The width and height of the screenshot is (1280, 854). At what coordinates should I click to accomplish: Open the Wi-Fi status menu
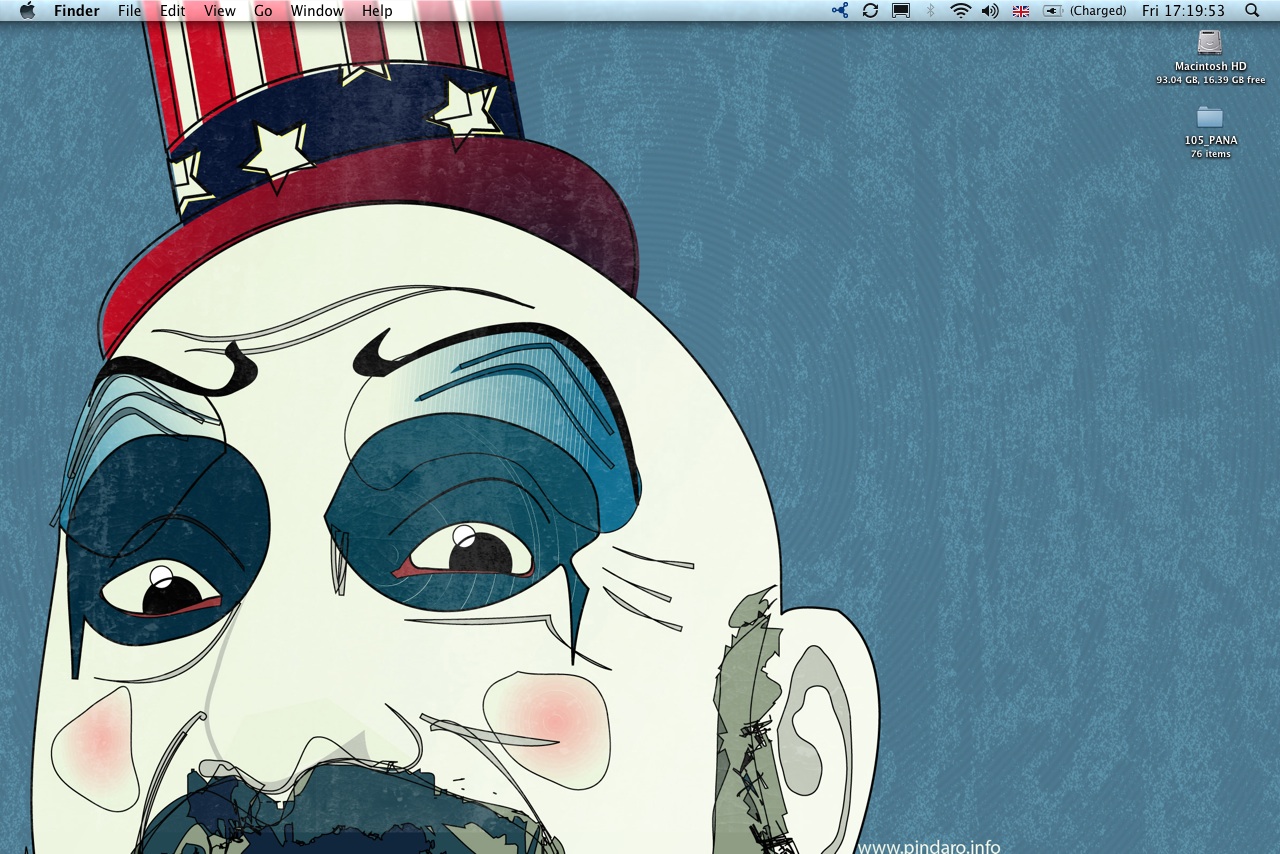point(960,10)
